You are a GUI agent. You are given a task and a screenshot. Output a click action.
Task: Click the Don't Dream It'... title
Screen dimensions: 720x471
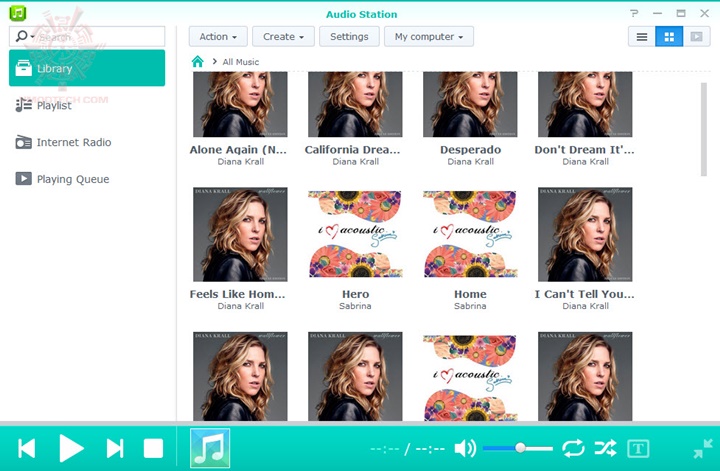click(x=584, y=150)
